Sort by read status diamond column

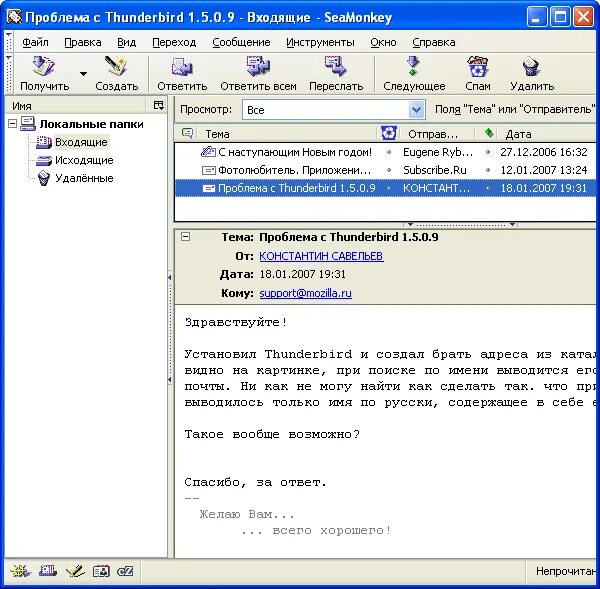pos(488,133)
